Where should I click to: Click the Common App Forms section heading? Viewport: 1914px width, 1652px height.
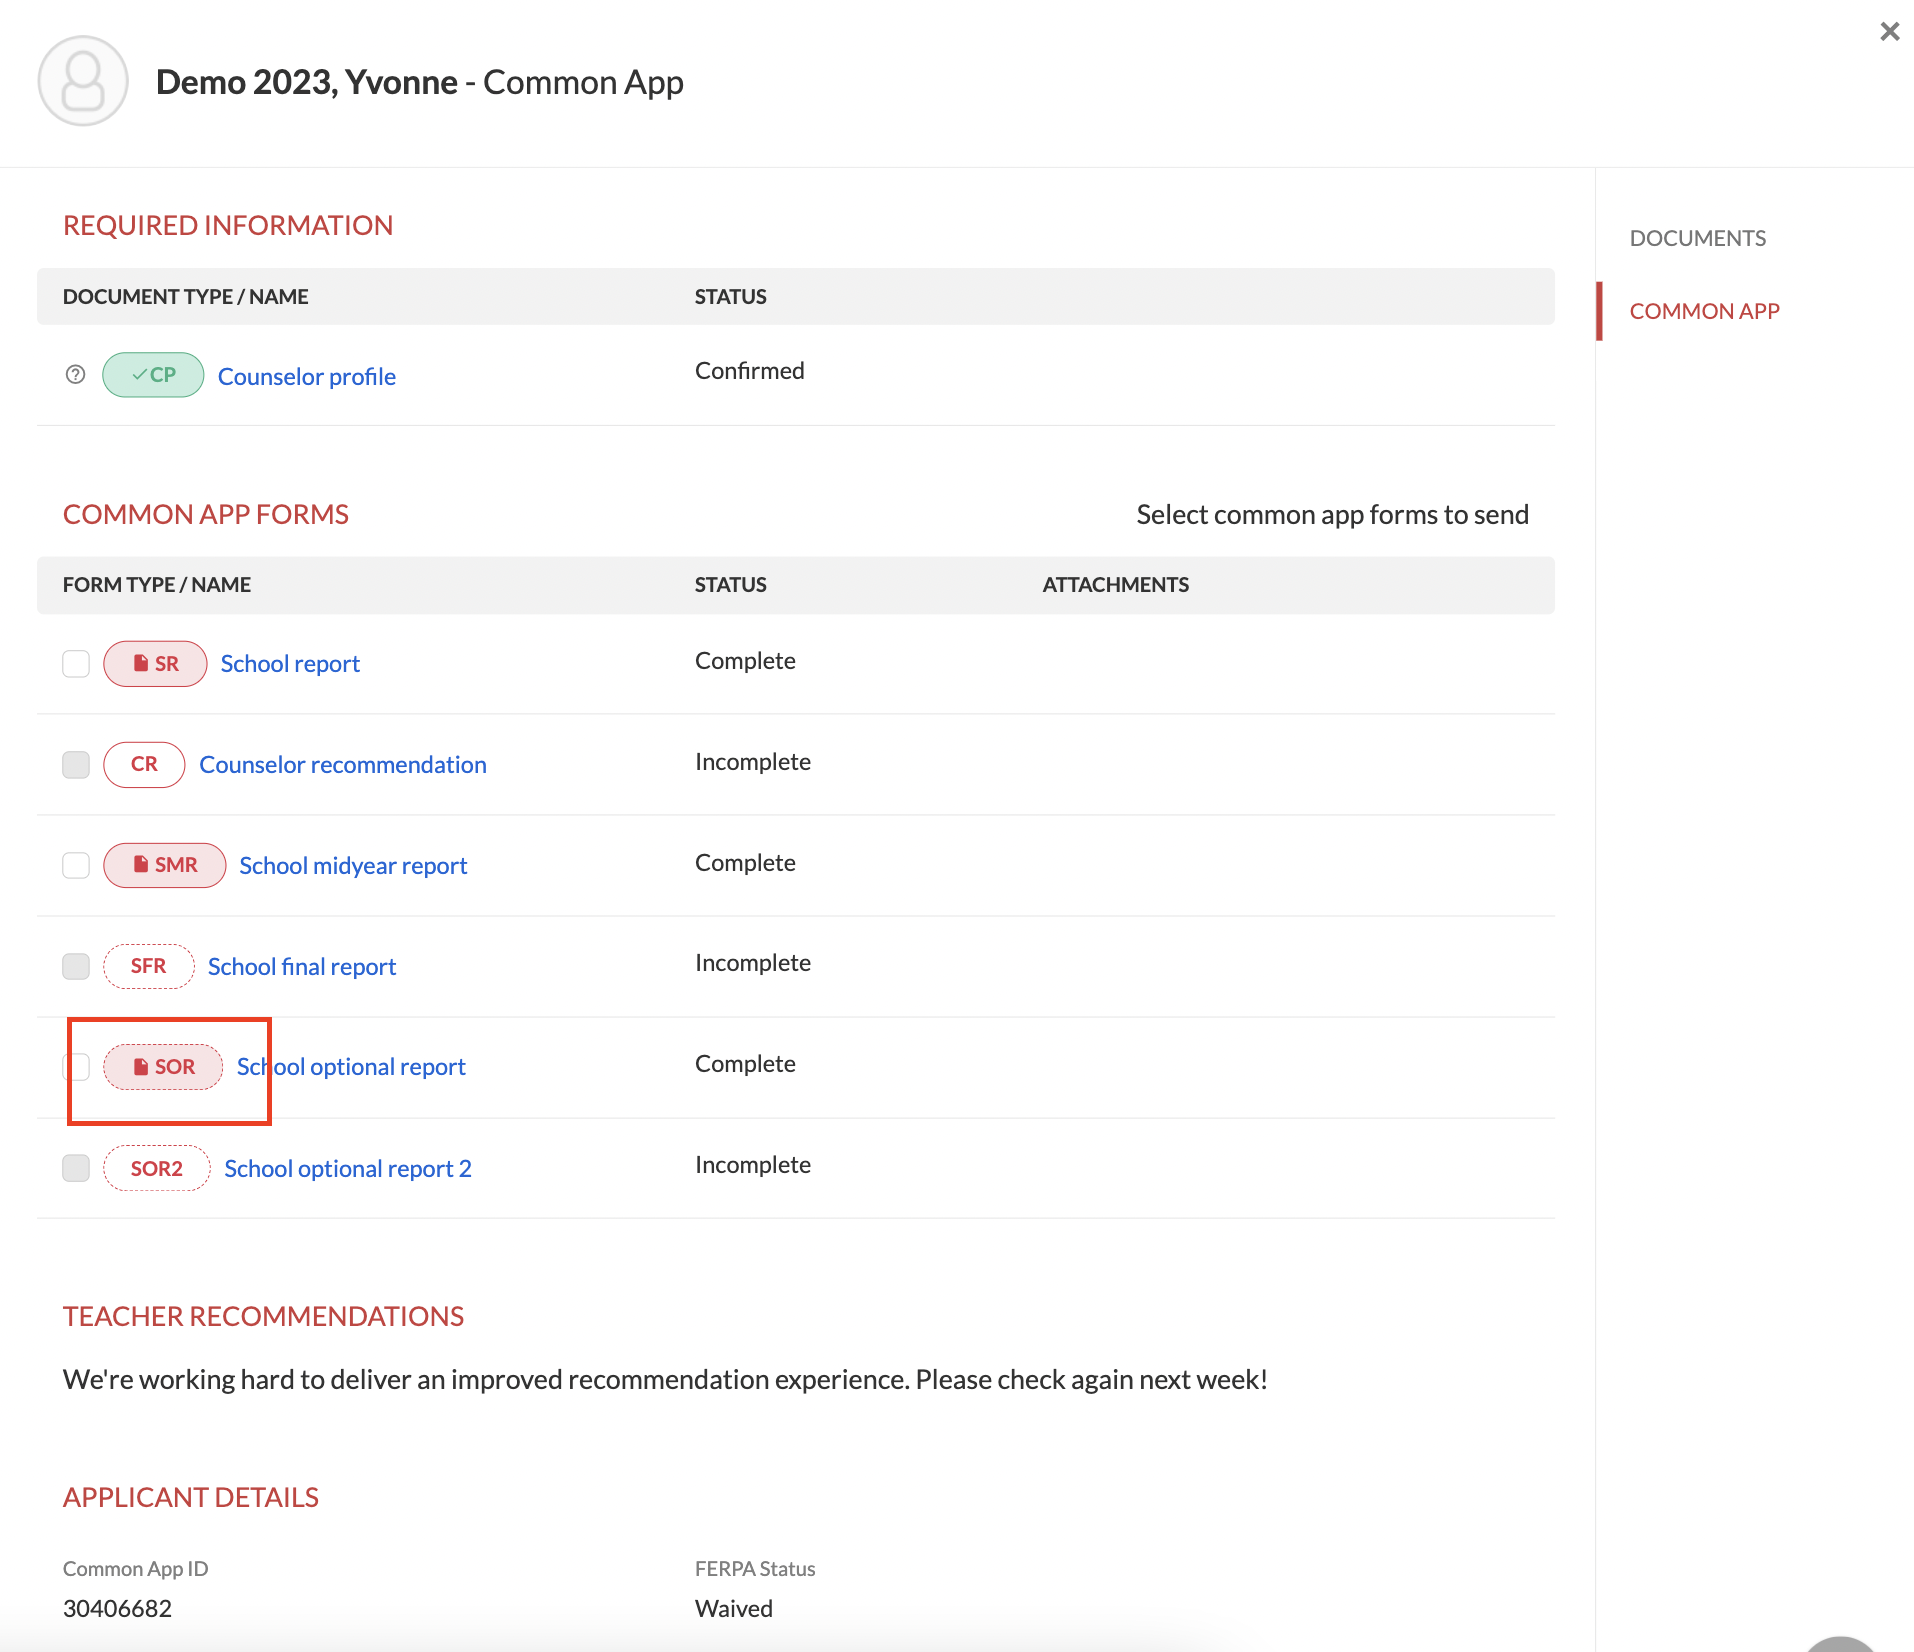205,514
